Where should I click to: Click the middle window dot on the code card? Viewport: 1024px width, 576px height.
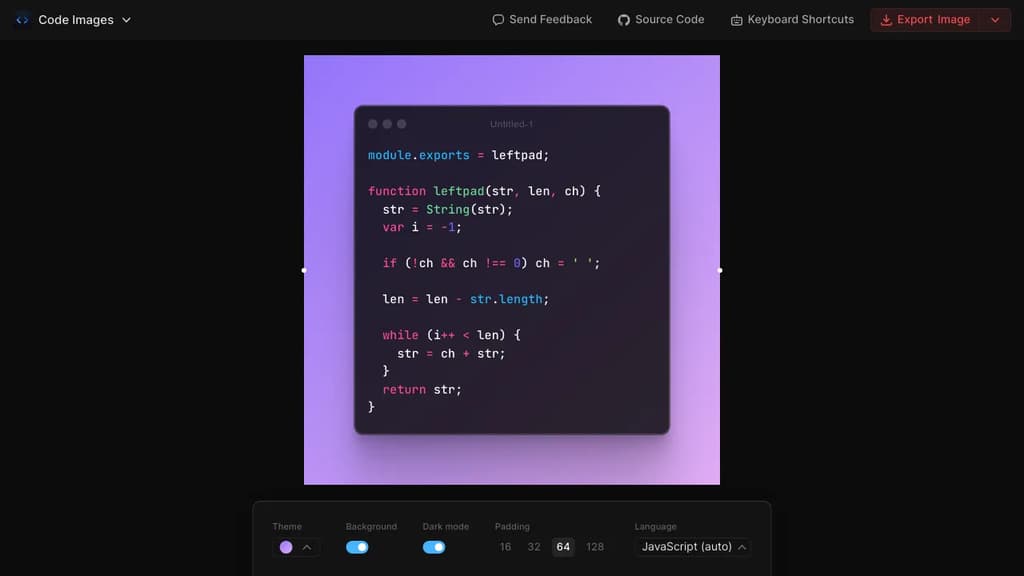388,123
